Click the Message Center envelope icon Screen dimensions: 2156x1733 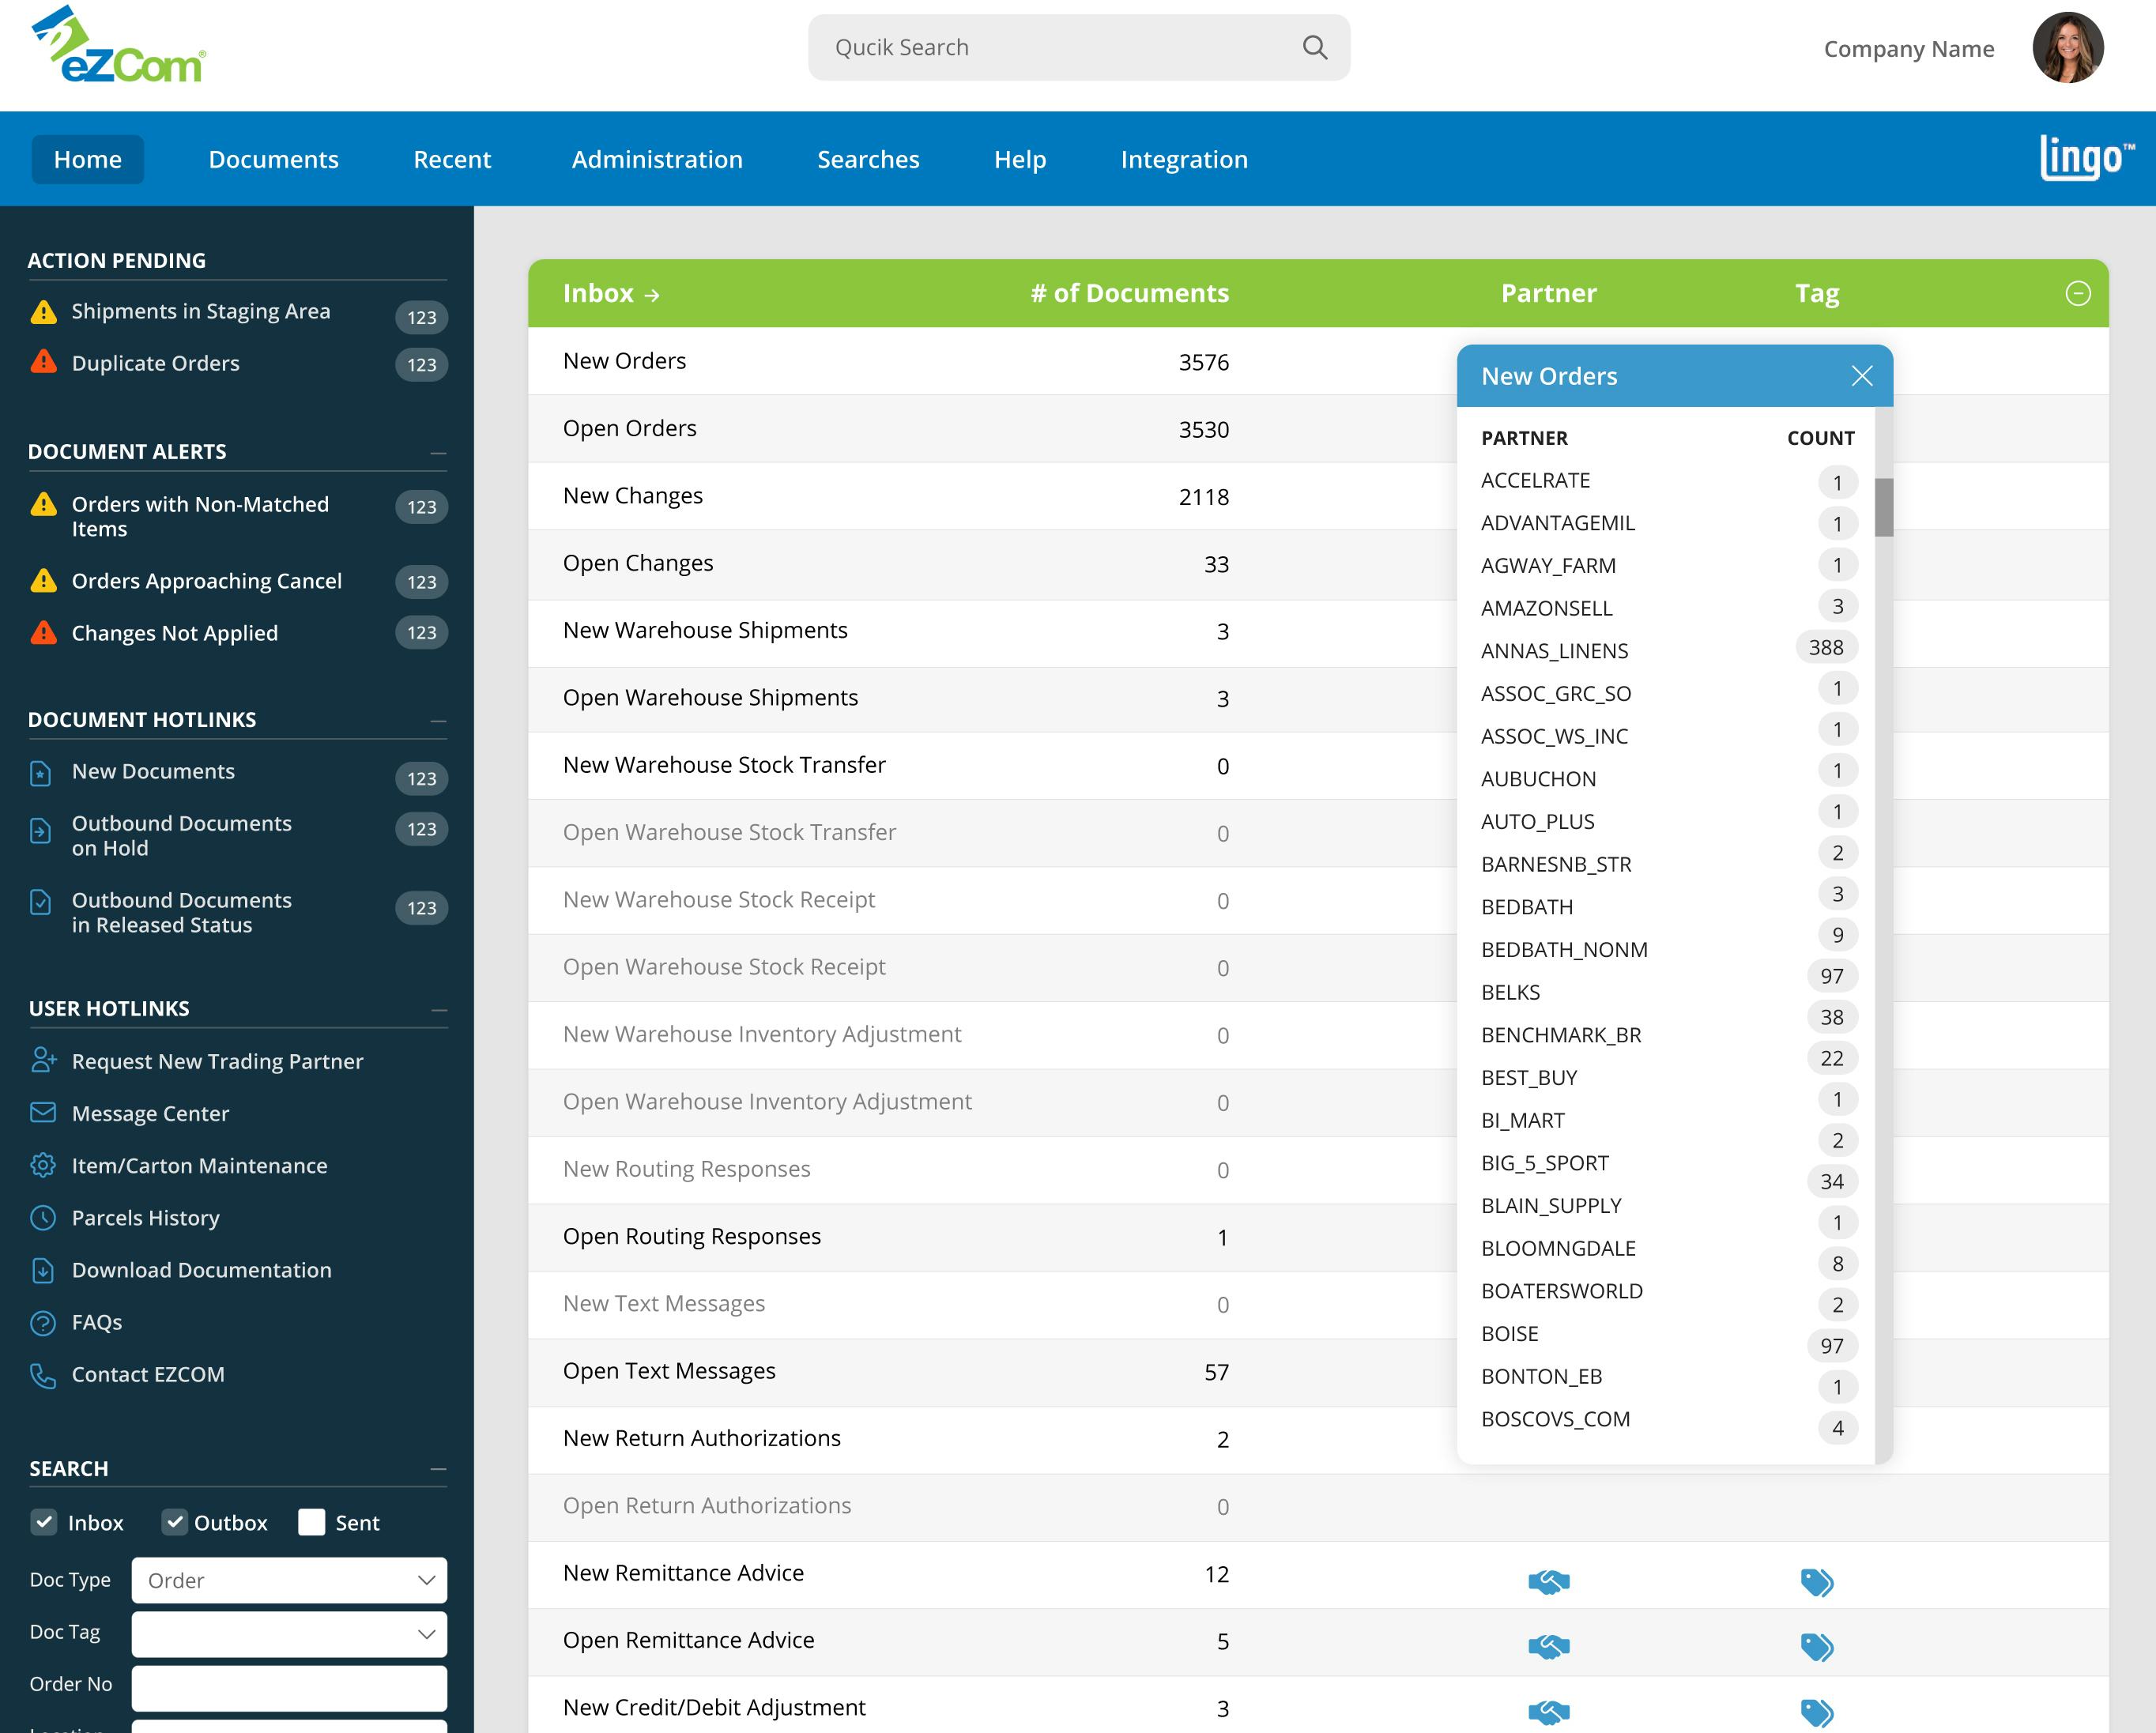[x=43, y=1113]
